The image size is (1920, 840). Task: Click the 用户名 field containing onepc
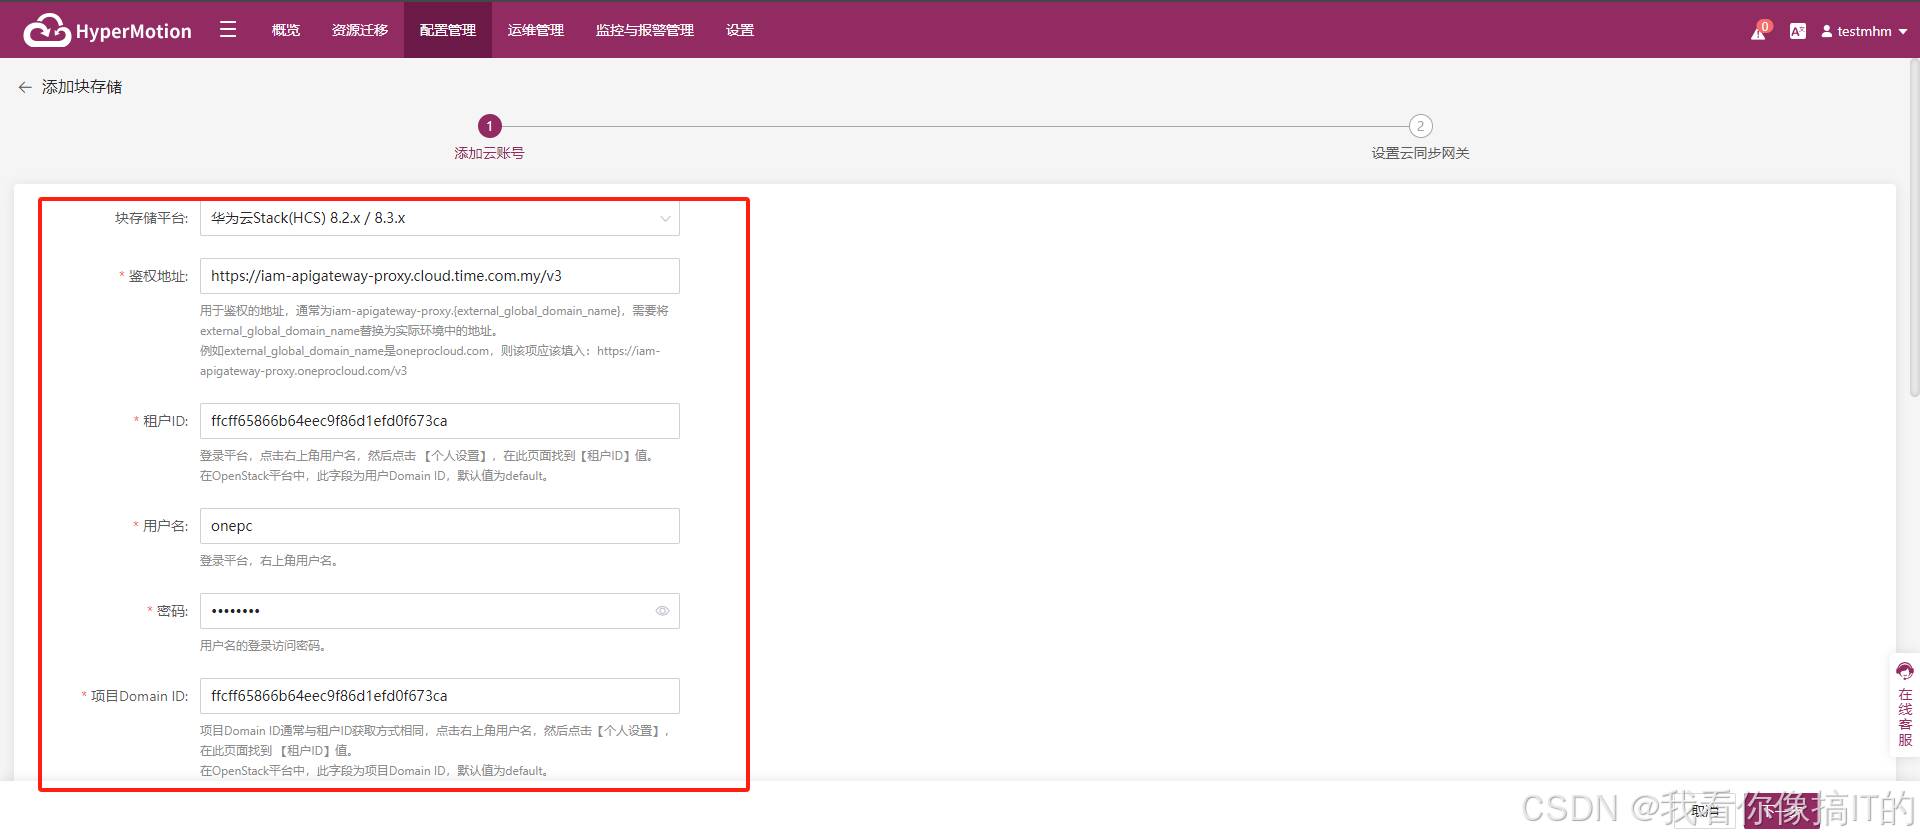coord(440,526)
